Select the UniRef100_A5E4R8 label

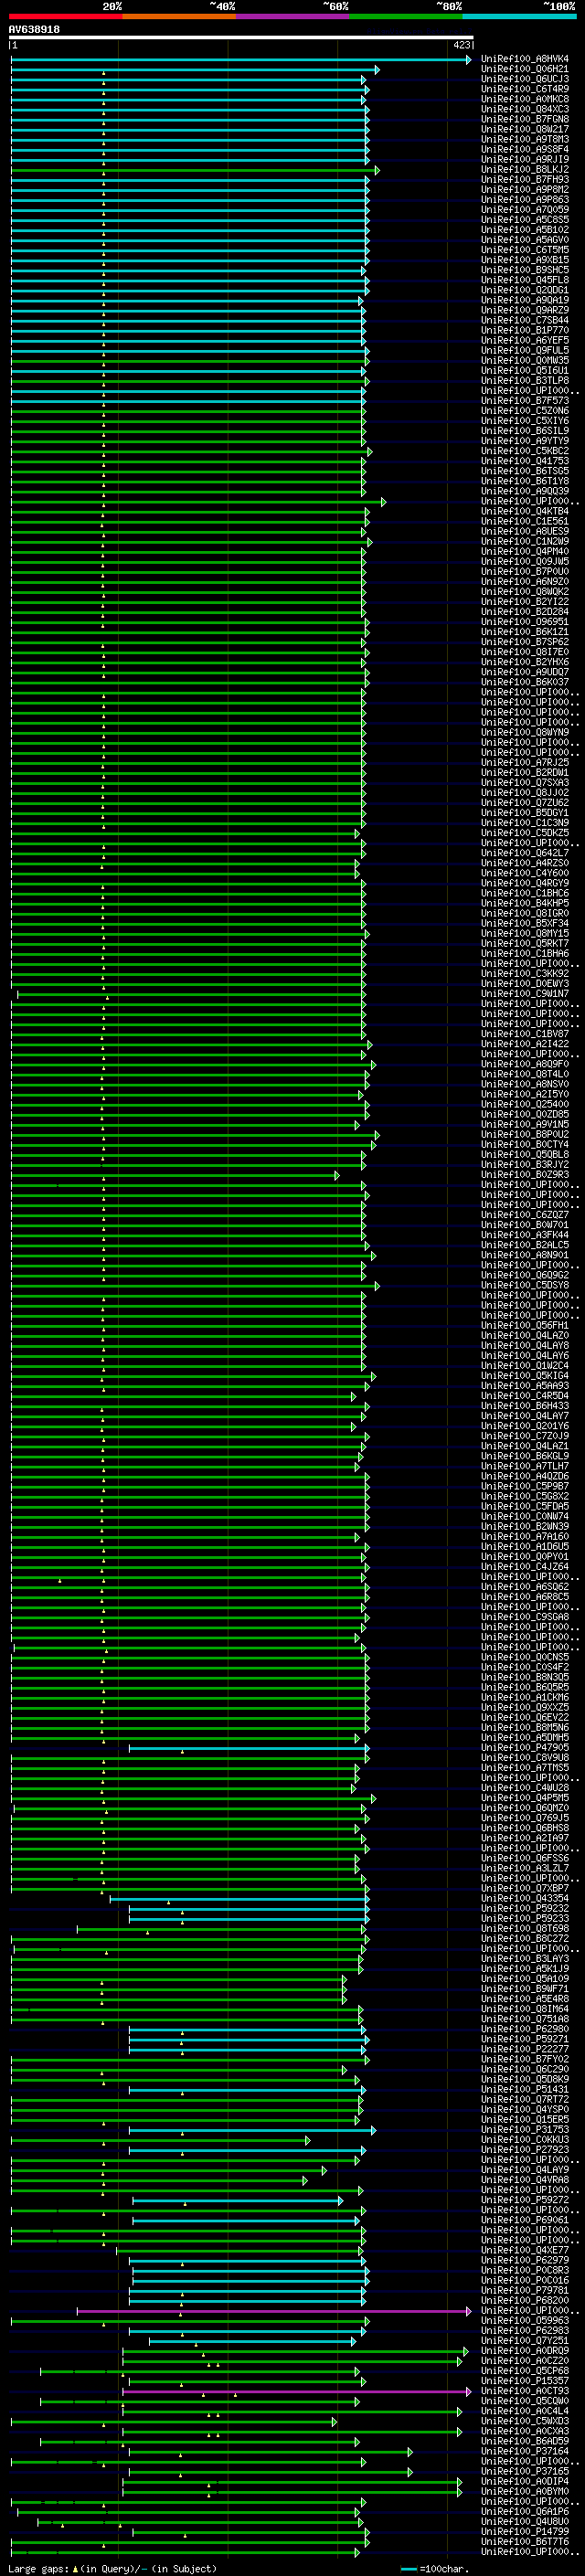525,1999
